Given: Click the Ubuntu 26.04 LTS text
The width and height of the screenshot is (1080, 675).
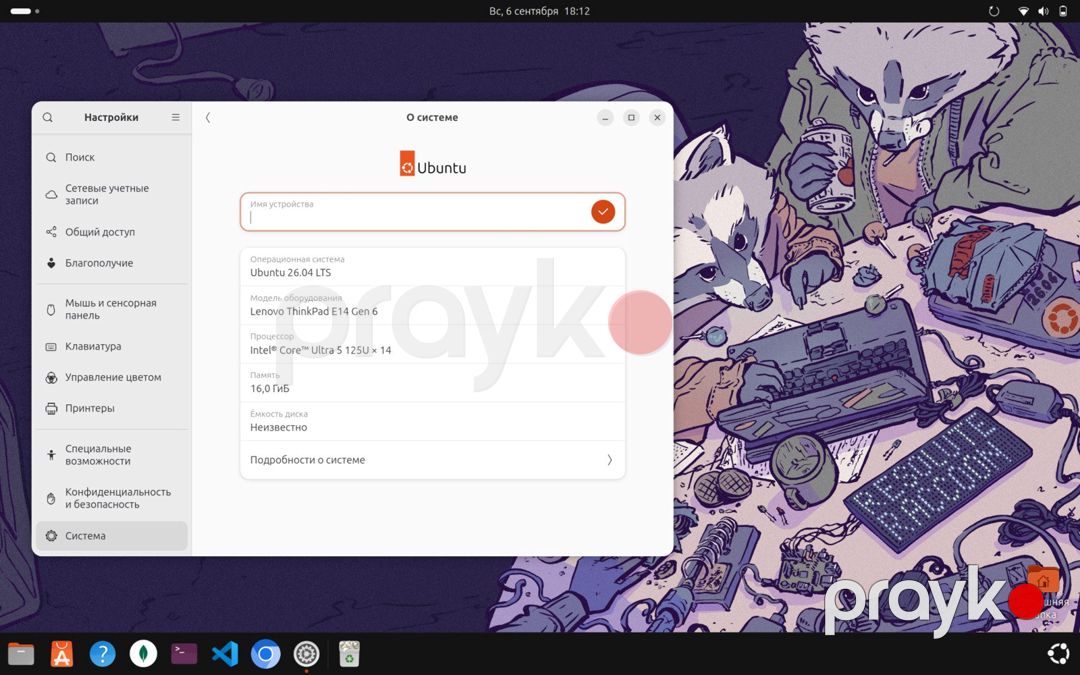Looking at the screenshot, I should pyautogui.click(x=291, y=273).
